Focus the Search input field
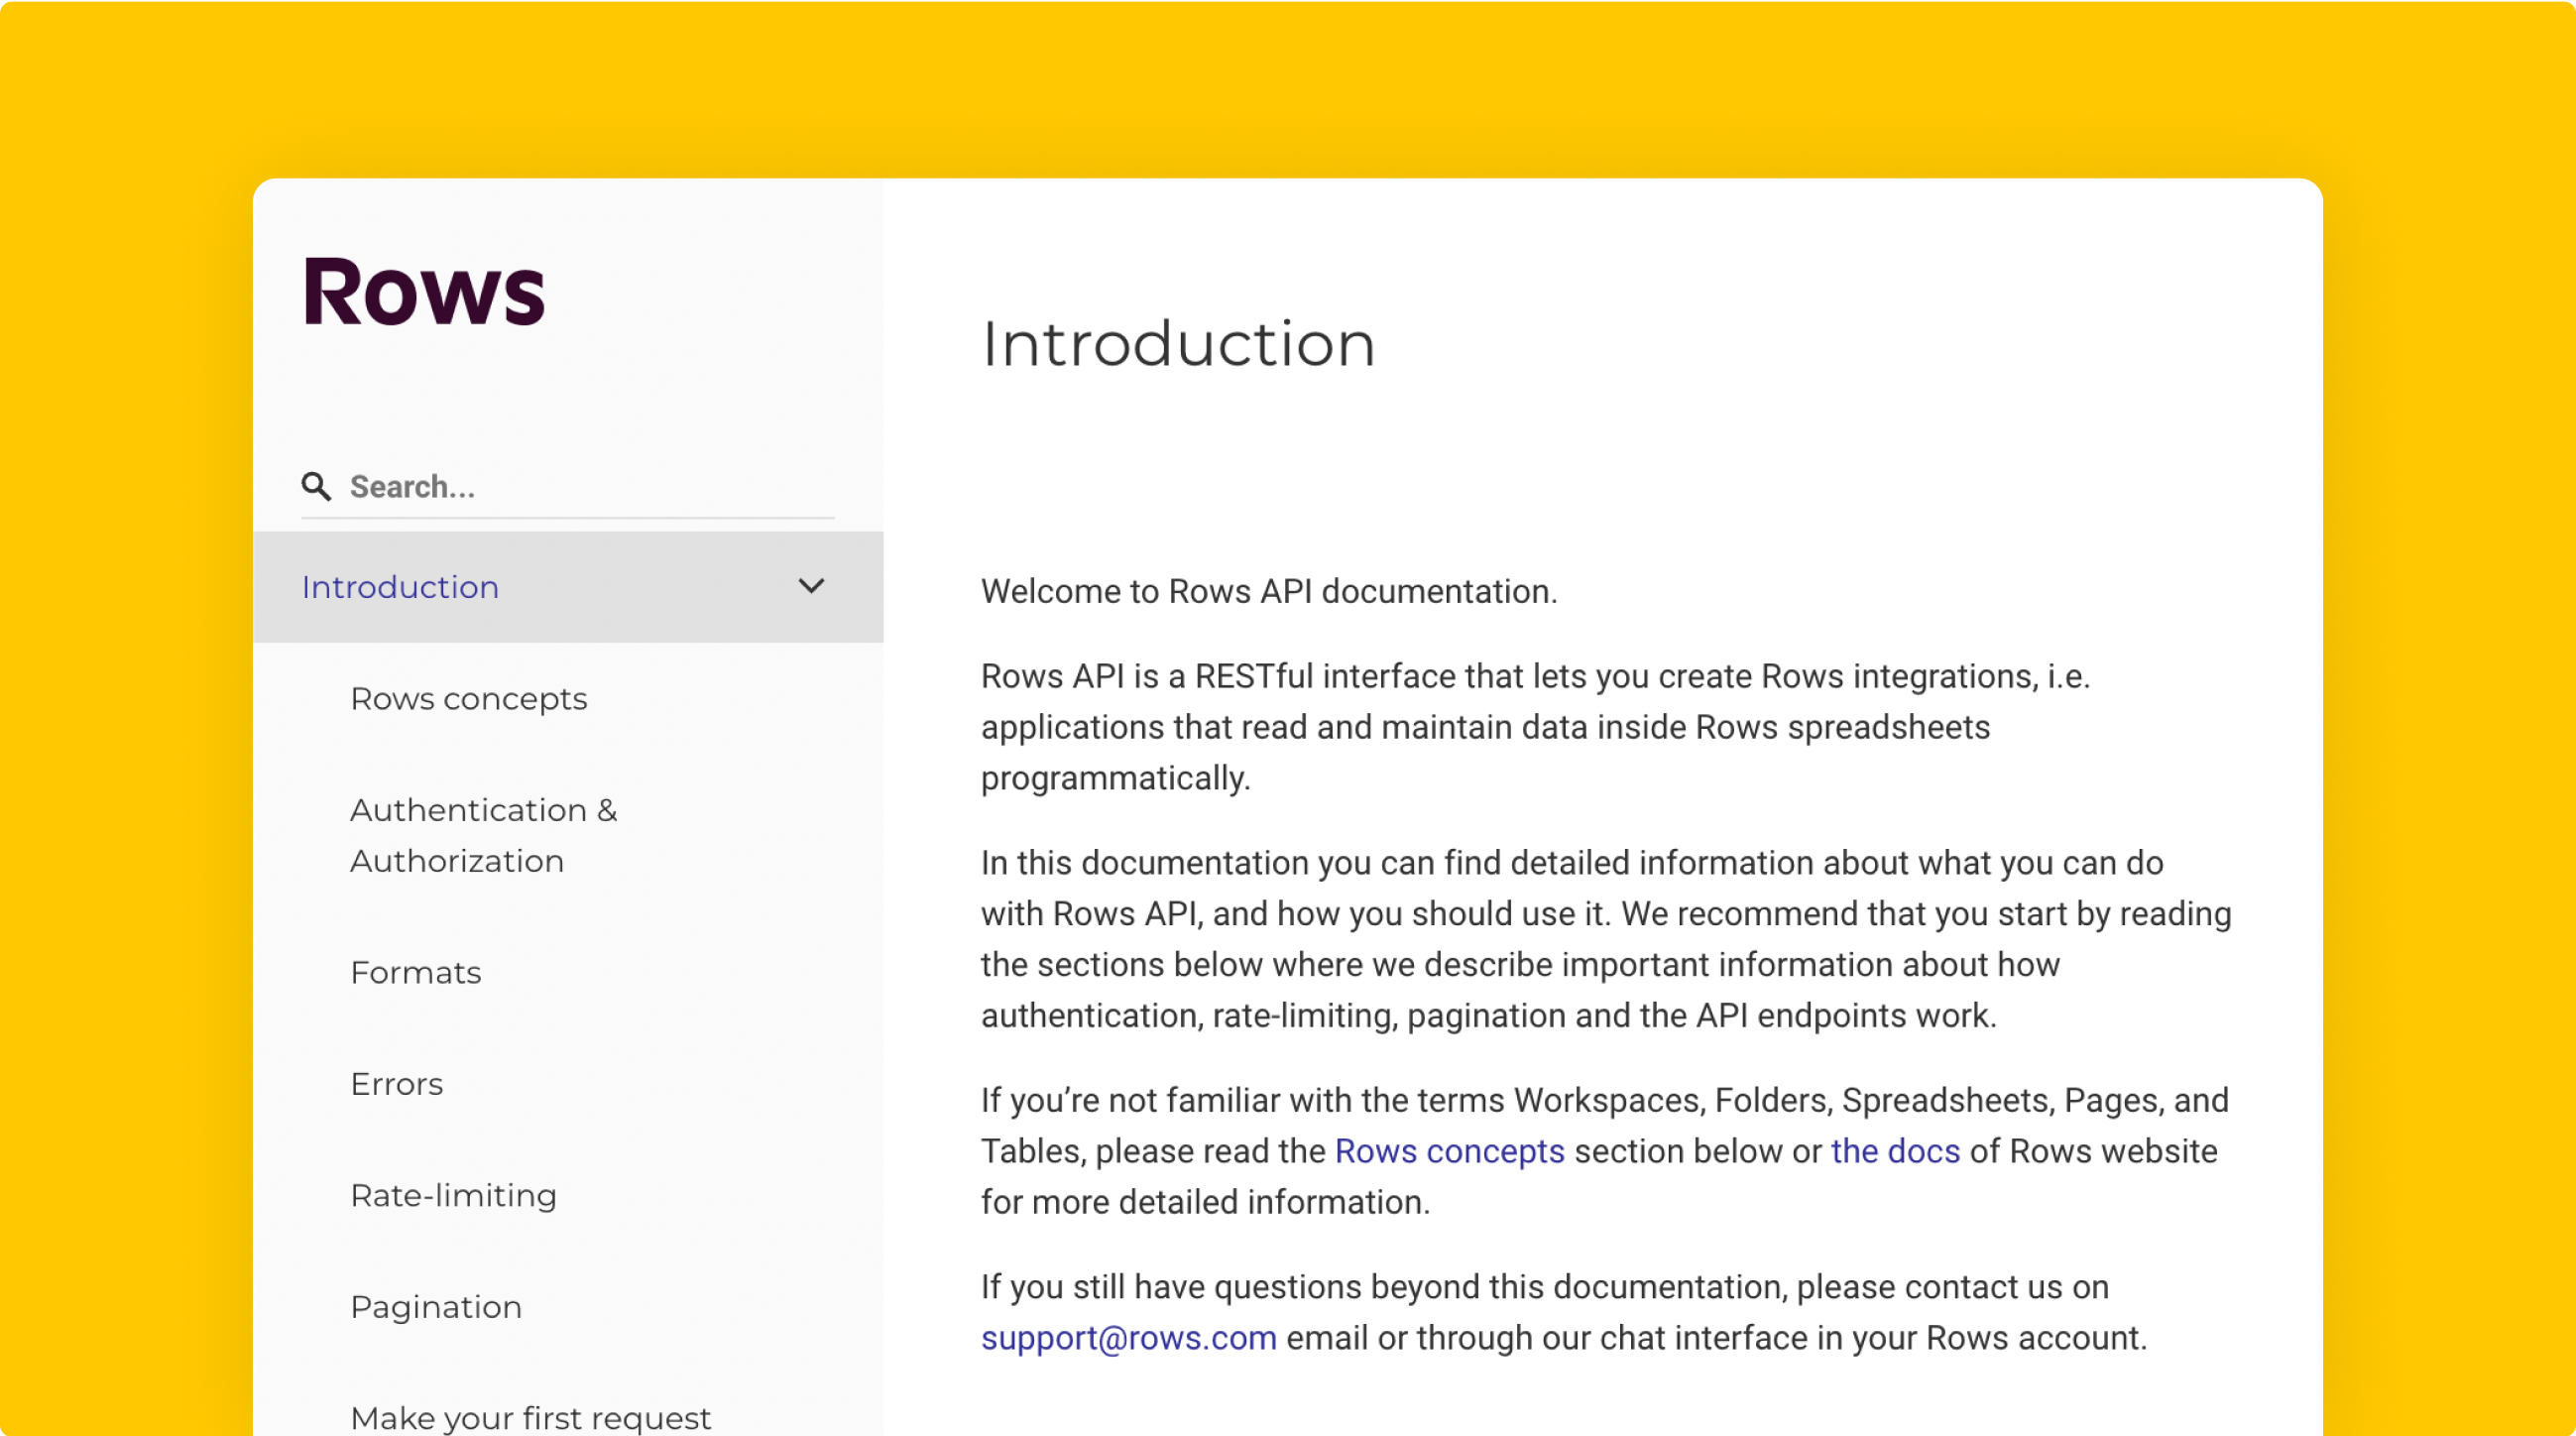 click(590, 487)
